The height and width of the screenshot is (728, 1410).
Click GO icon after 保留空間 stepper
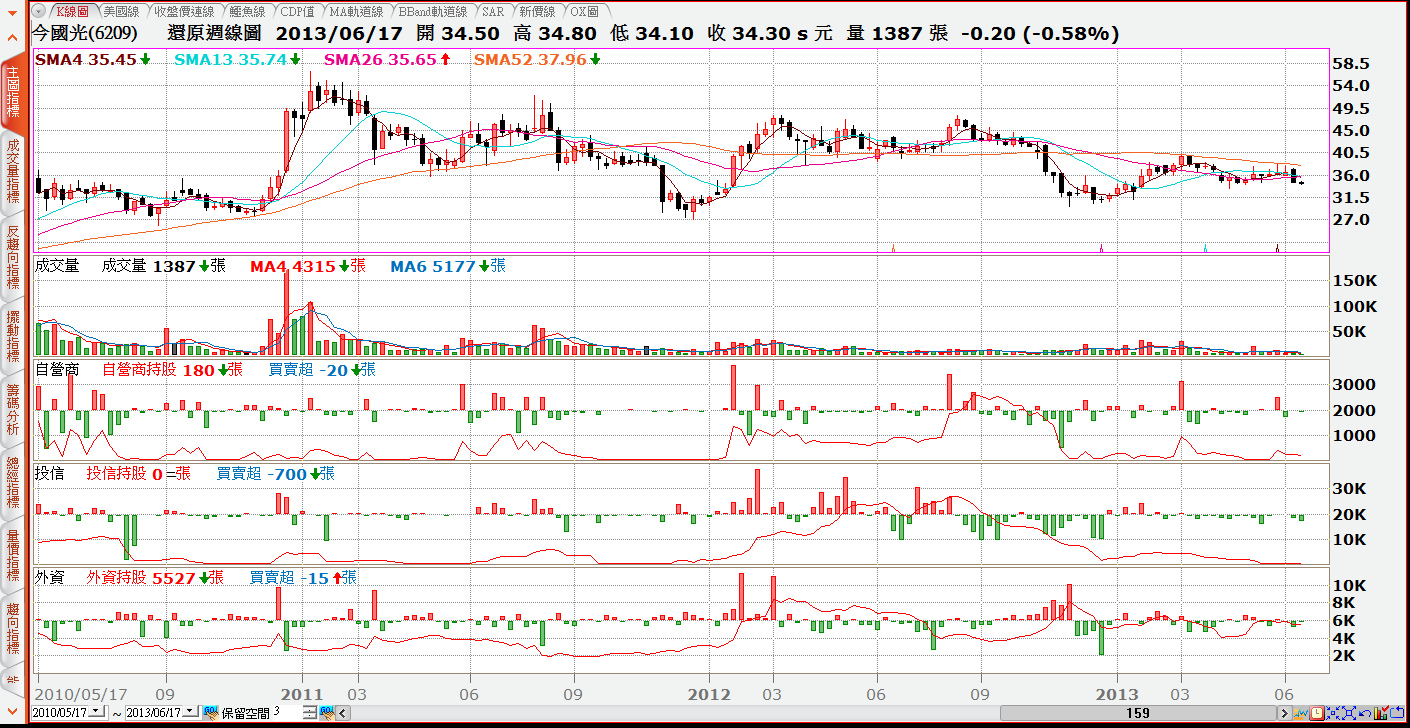[326, 713]
